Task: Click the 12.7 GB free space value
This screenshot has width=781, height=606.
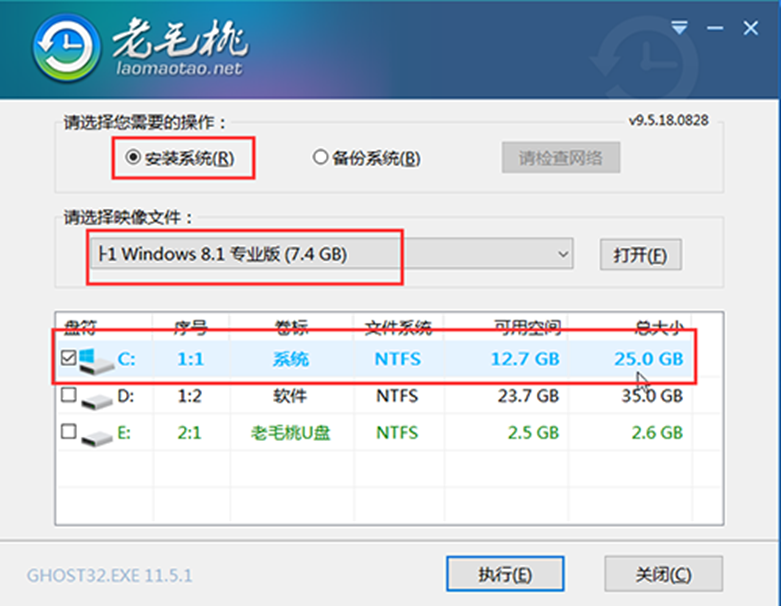Action: 525,359
